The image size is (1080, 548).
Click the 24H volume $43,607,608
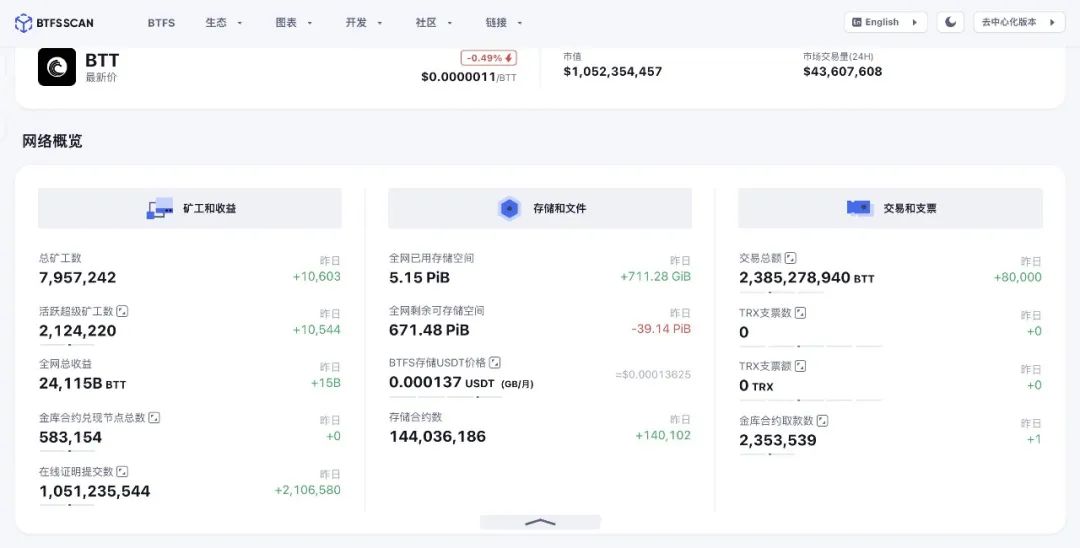(842, 72)
